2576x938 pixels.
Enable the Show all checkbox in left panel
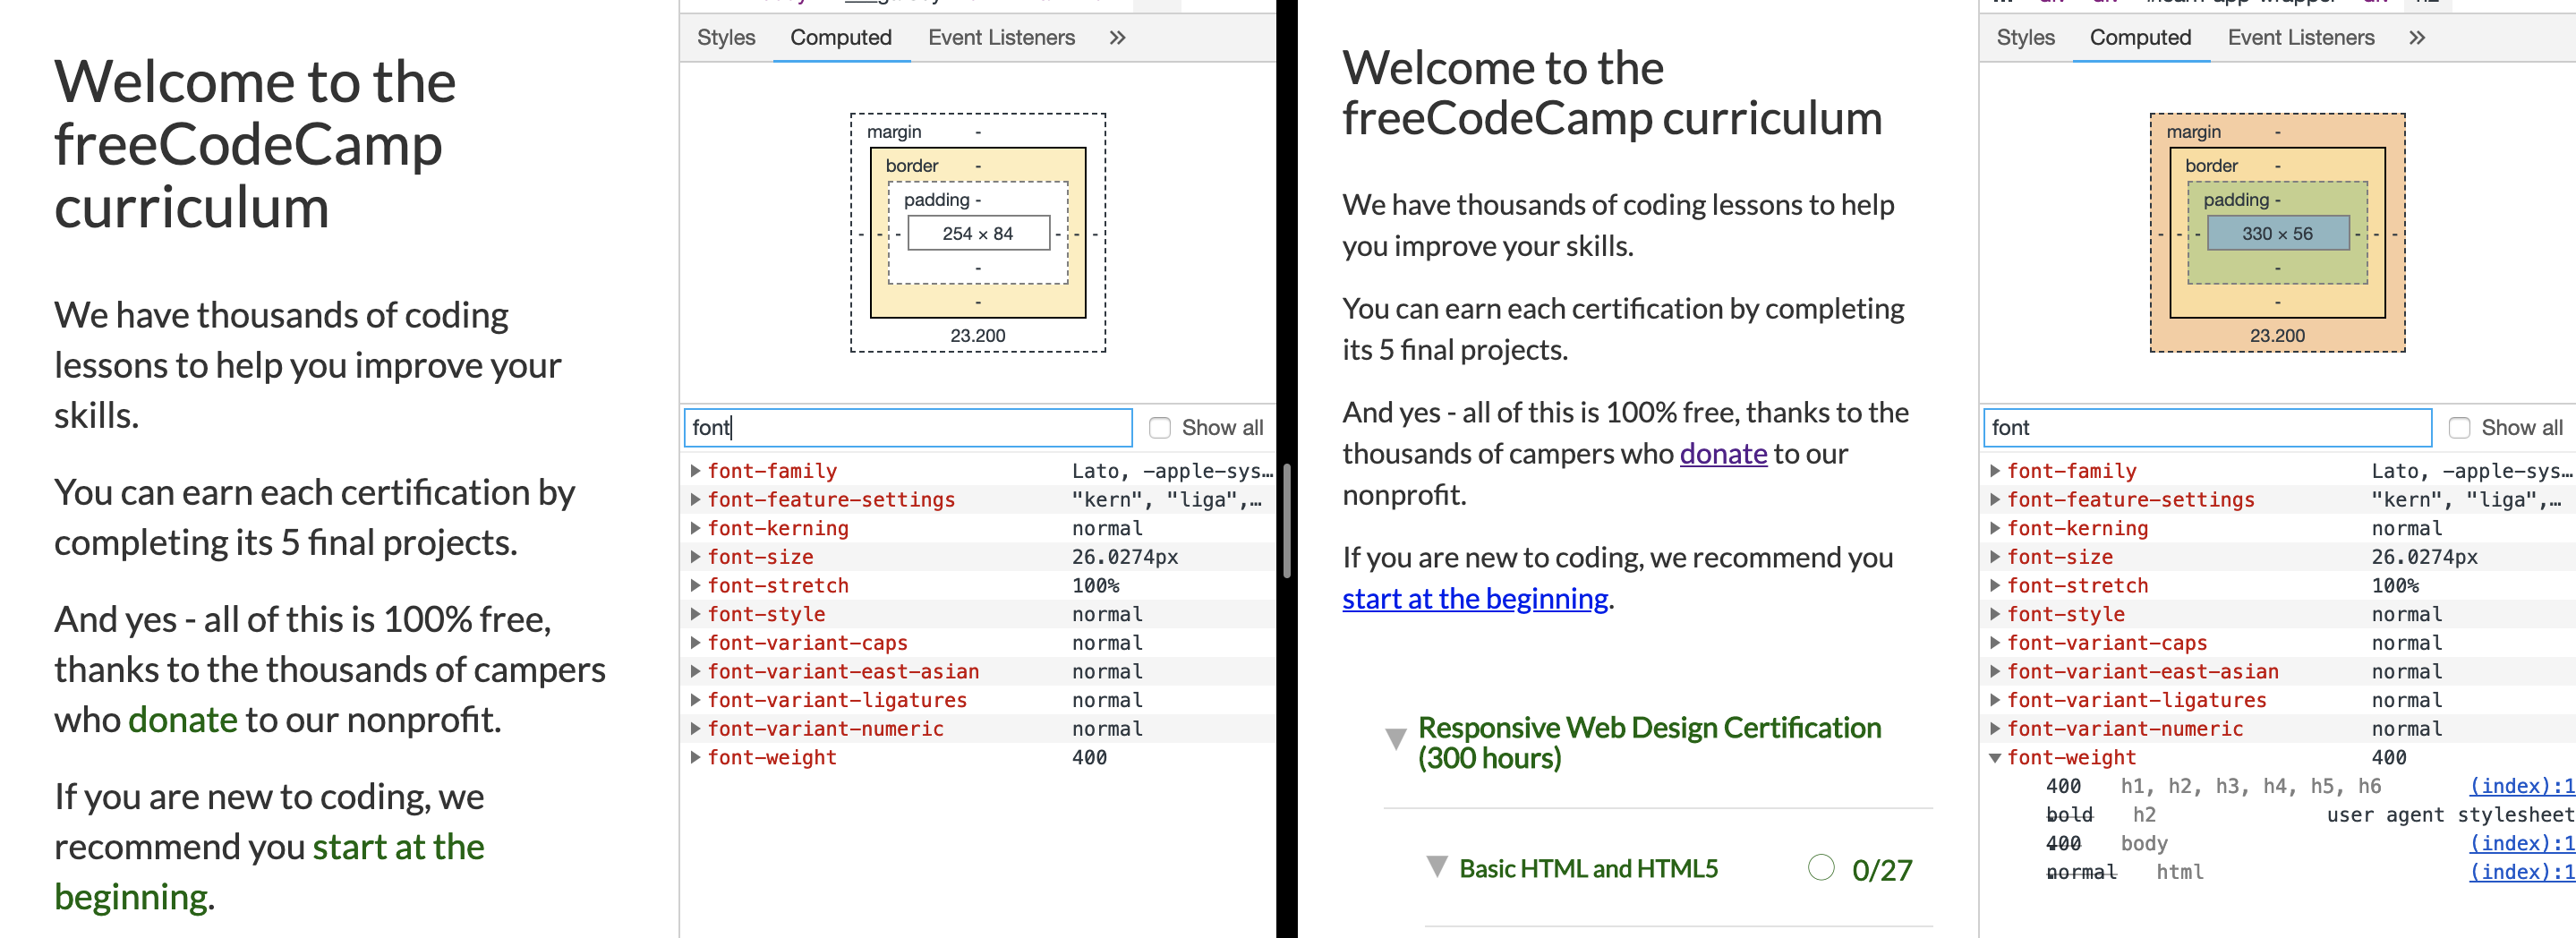coord(1158,427)
